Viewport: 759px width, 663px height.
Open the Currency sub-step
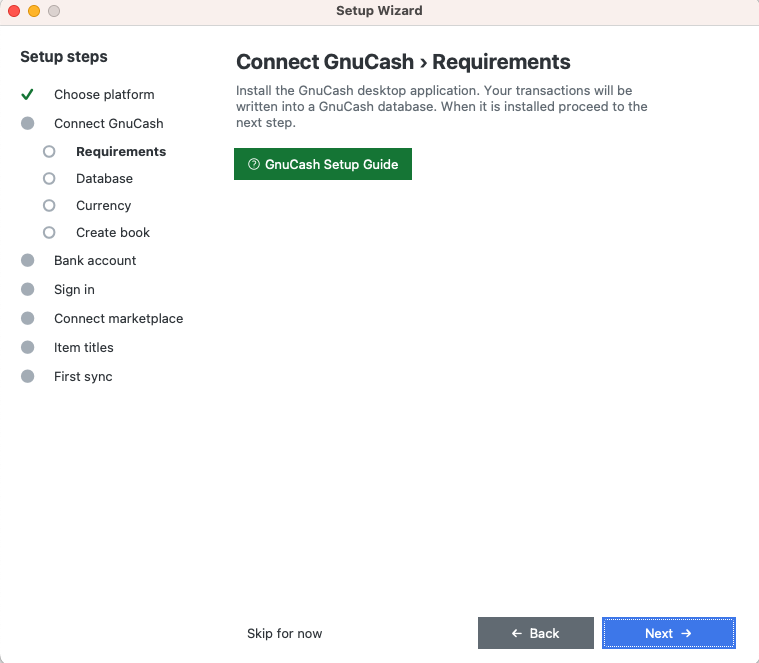(104, 206)
